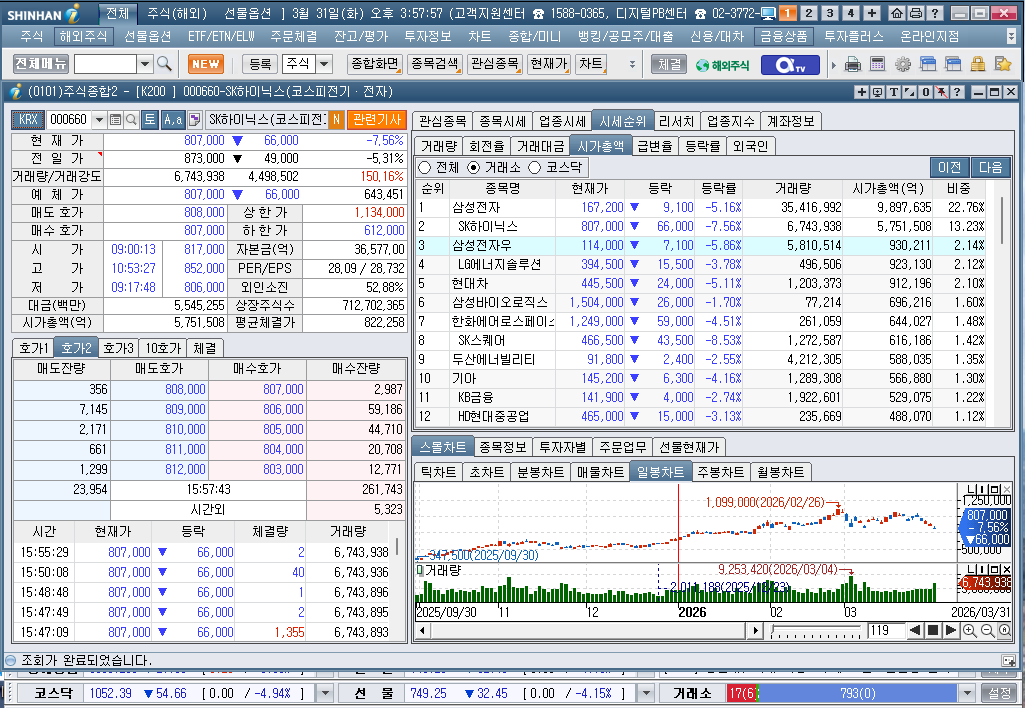Click the orange NEW button
The height and width of the screenshot is (708, 1025).
pyautogui.click(x=206, y=64)
